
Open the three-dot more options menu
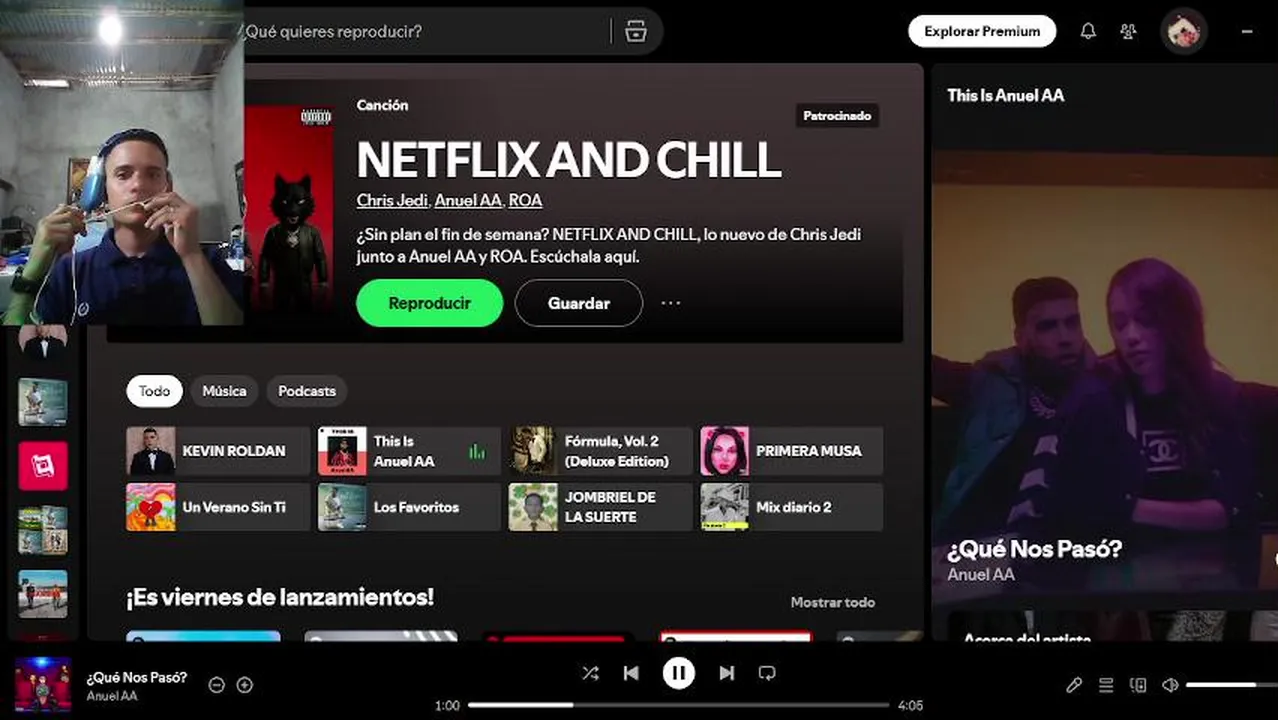[x=671, y=303]
